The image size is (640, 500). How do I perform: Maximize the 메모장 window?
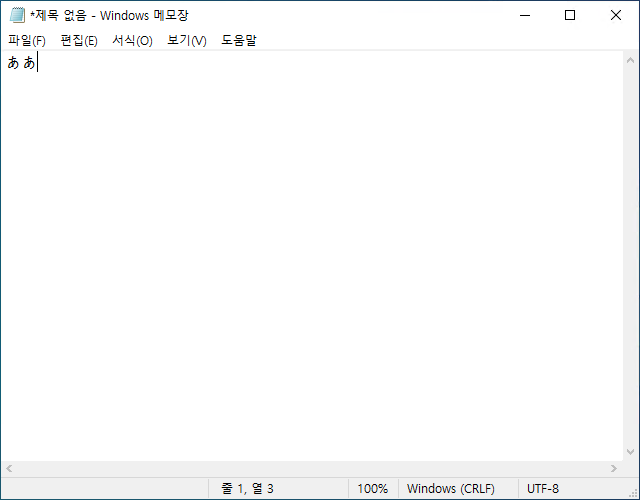(x=570, y=16)
